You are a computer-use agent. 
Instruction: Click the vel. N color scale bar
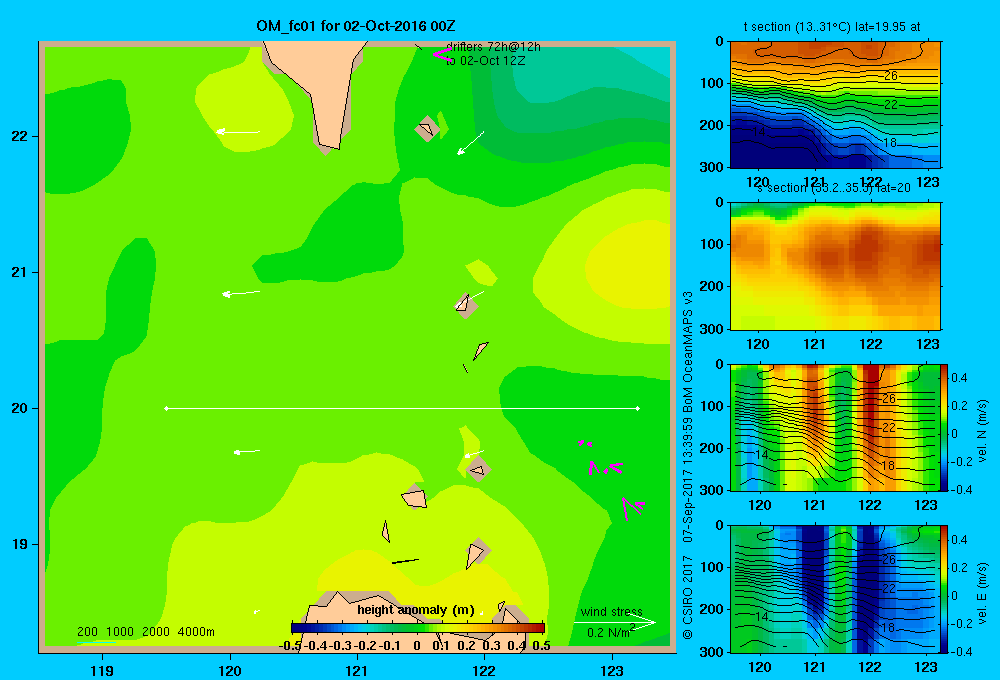tap(945, 427)
